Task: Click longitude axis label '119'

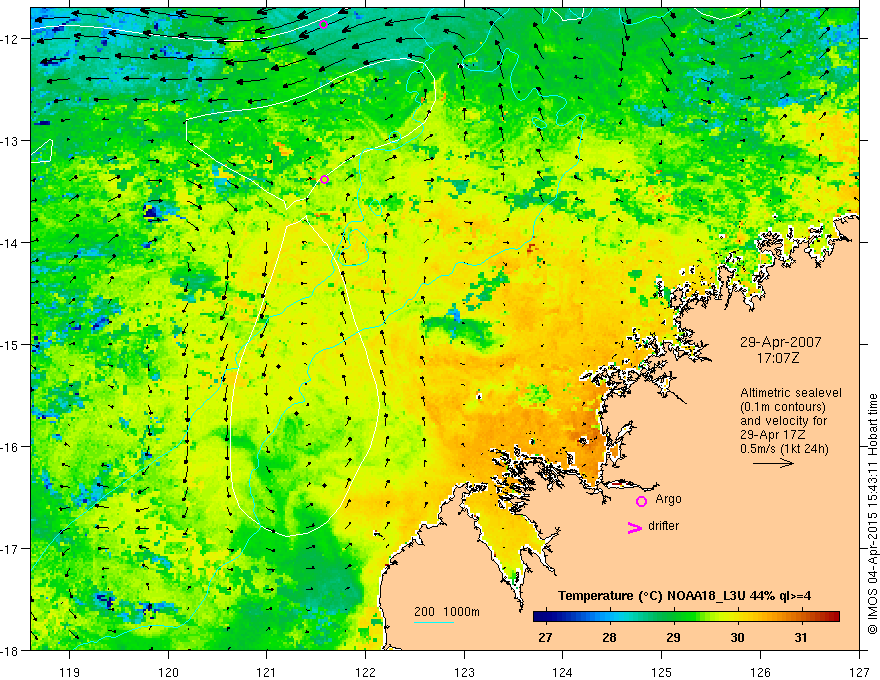Action: [x=70, y=672]
